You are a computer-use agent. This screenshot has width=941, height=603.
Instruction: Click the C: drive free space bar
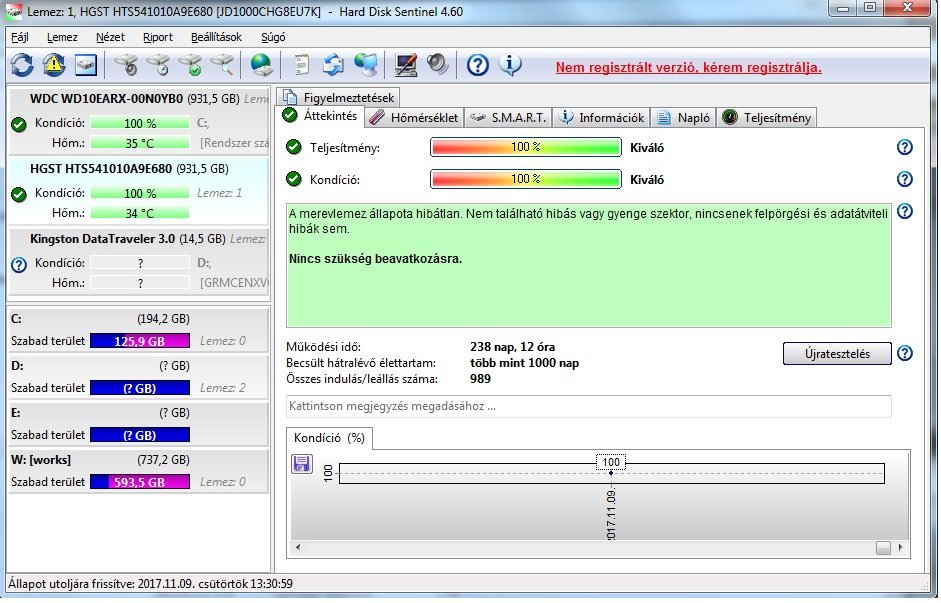(x=140, y=341)
